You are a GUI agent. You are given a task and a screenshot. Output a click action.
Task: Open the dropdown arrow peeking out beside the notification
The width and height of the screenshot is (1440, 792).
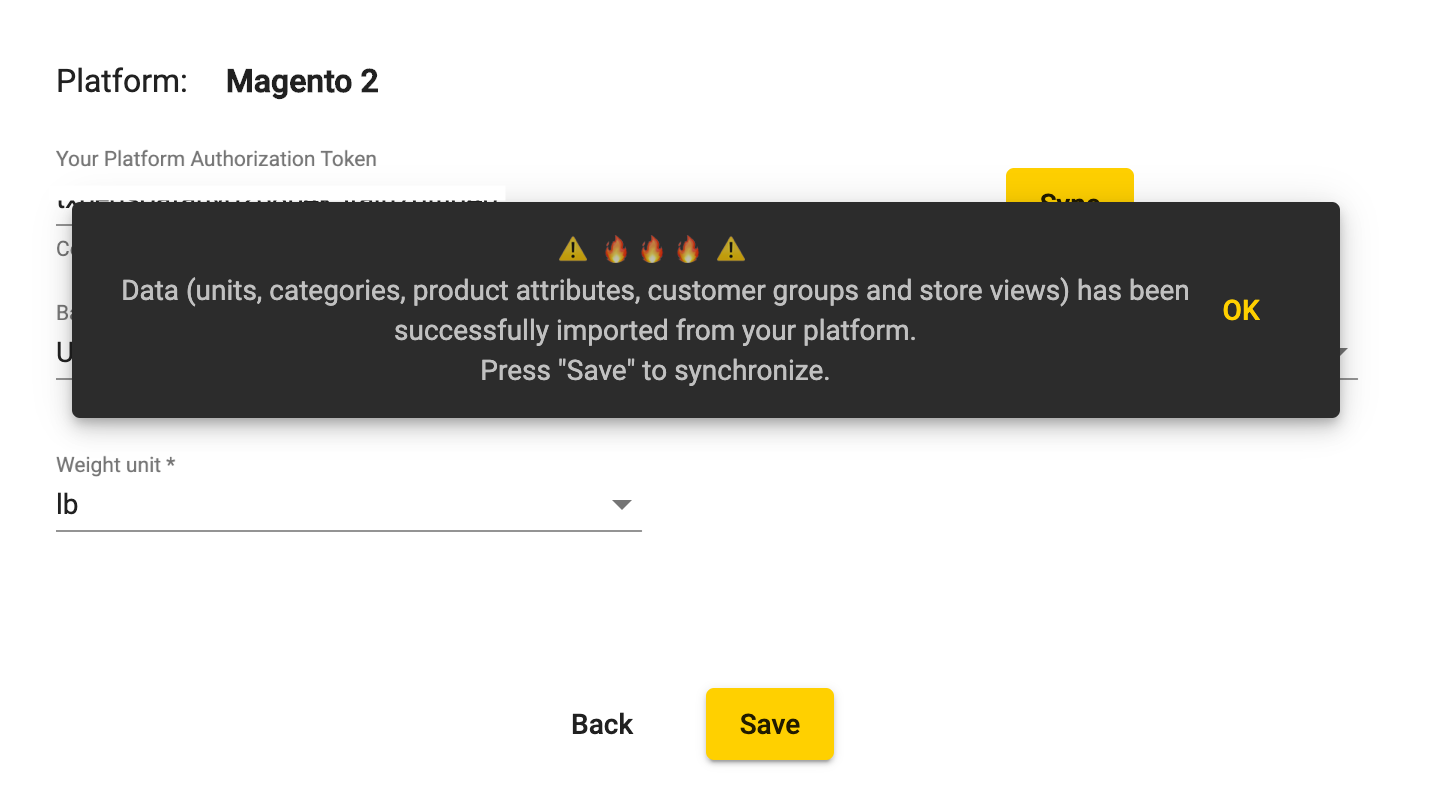click(x=1342, y=353)
